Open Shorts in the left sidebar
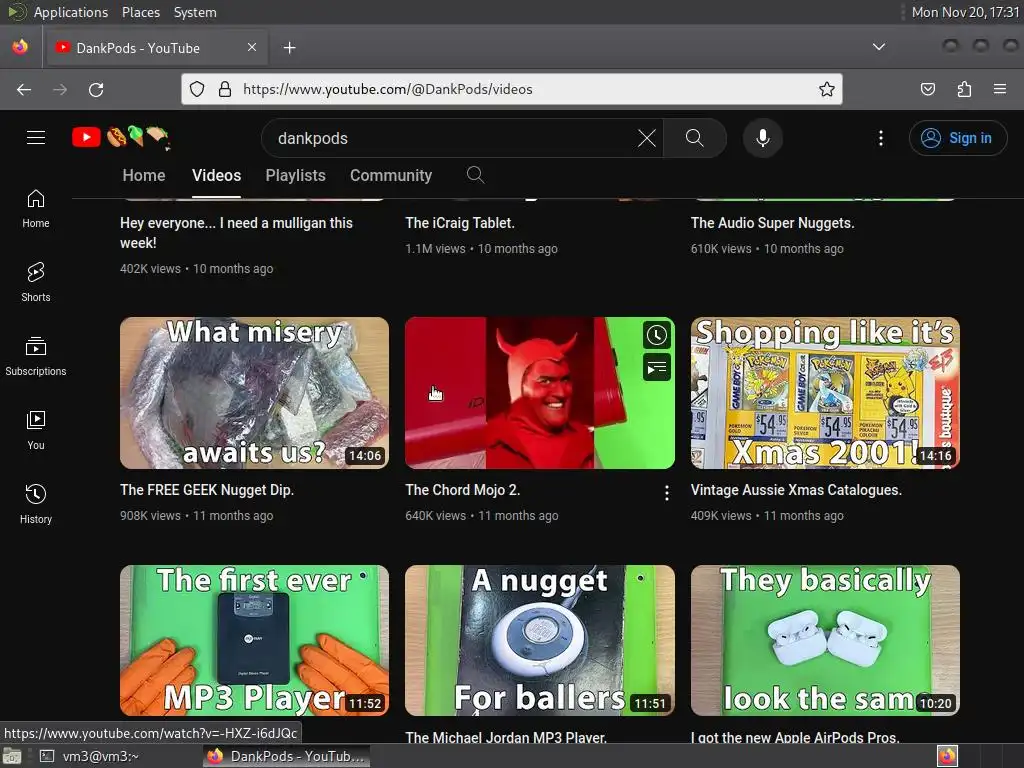Screen dimensions: 1024x768 pyautogui.click(x=36, y=283)
